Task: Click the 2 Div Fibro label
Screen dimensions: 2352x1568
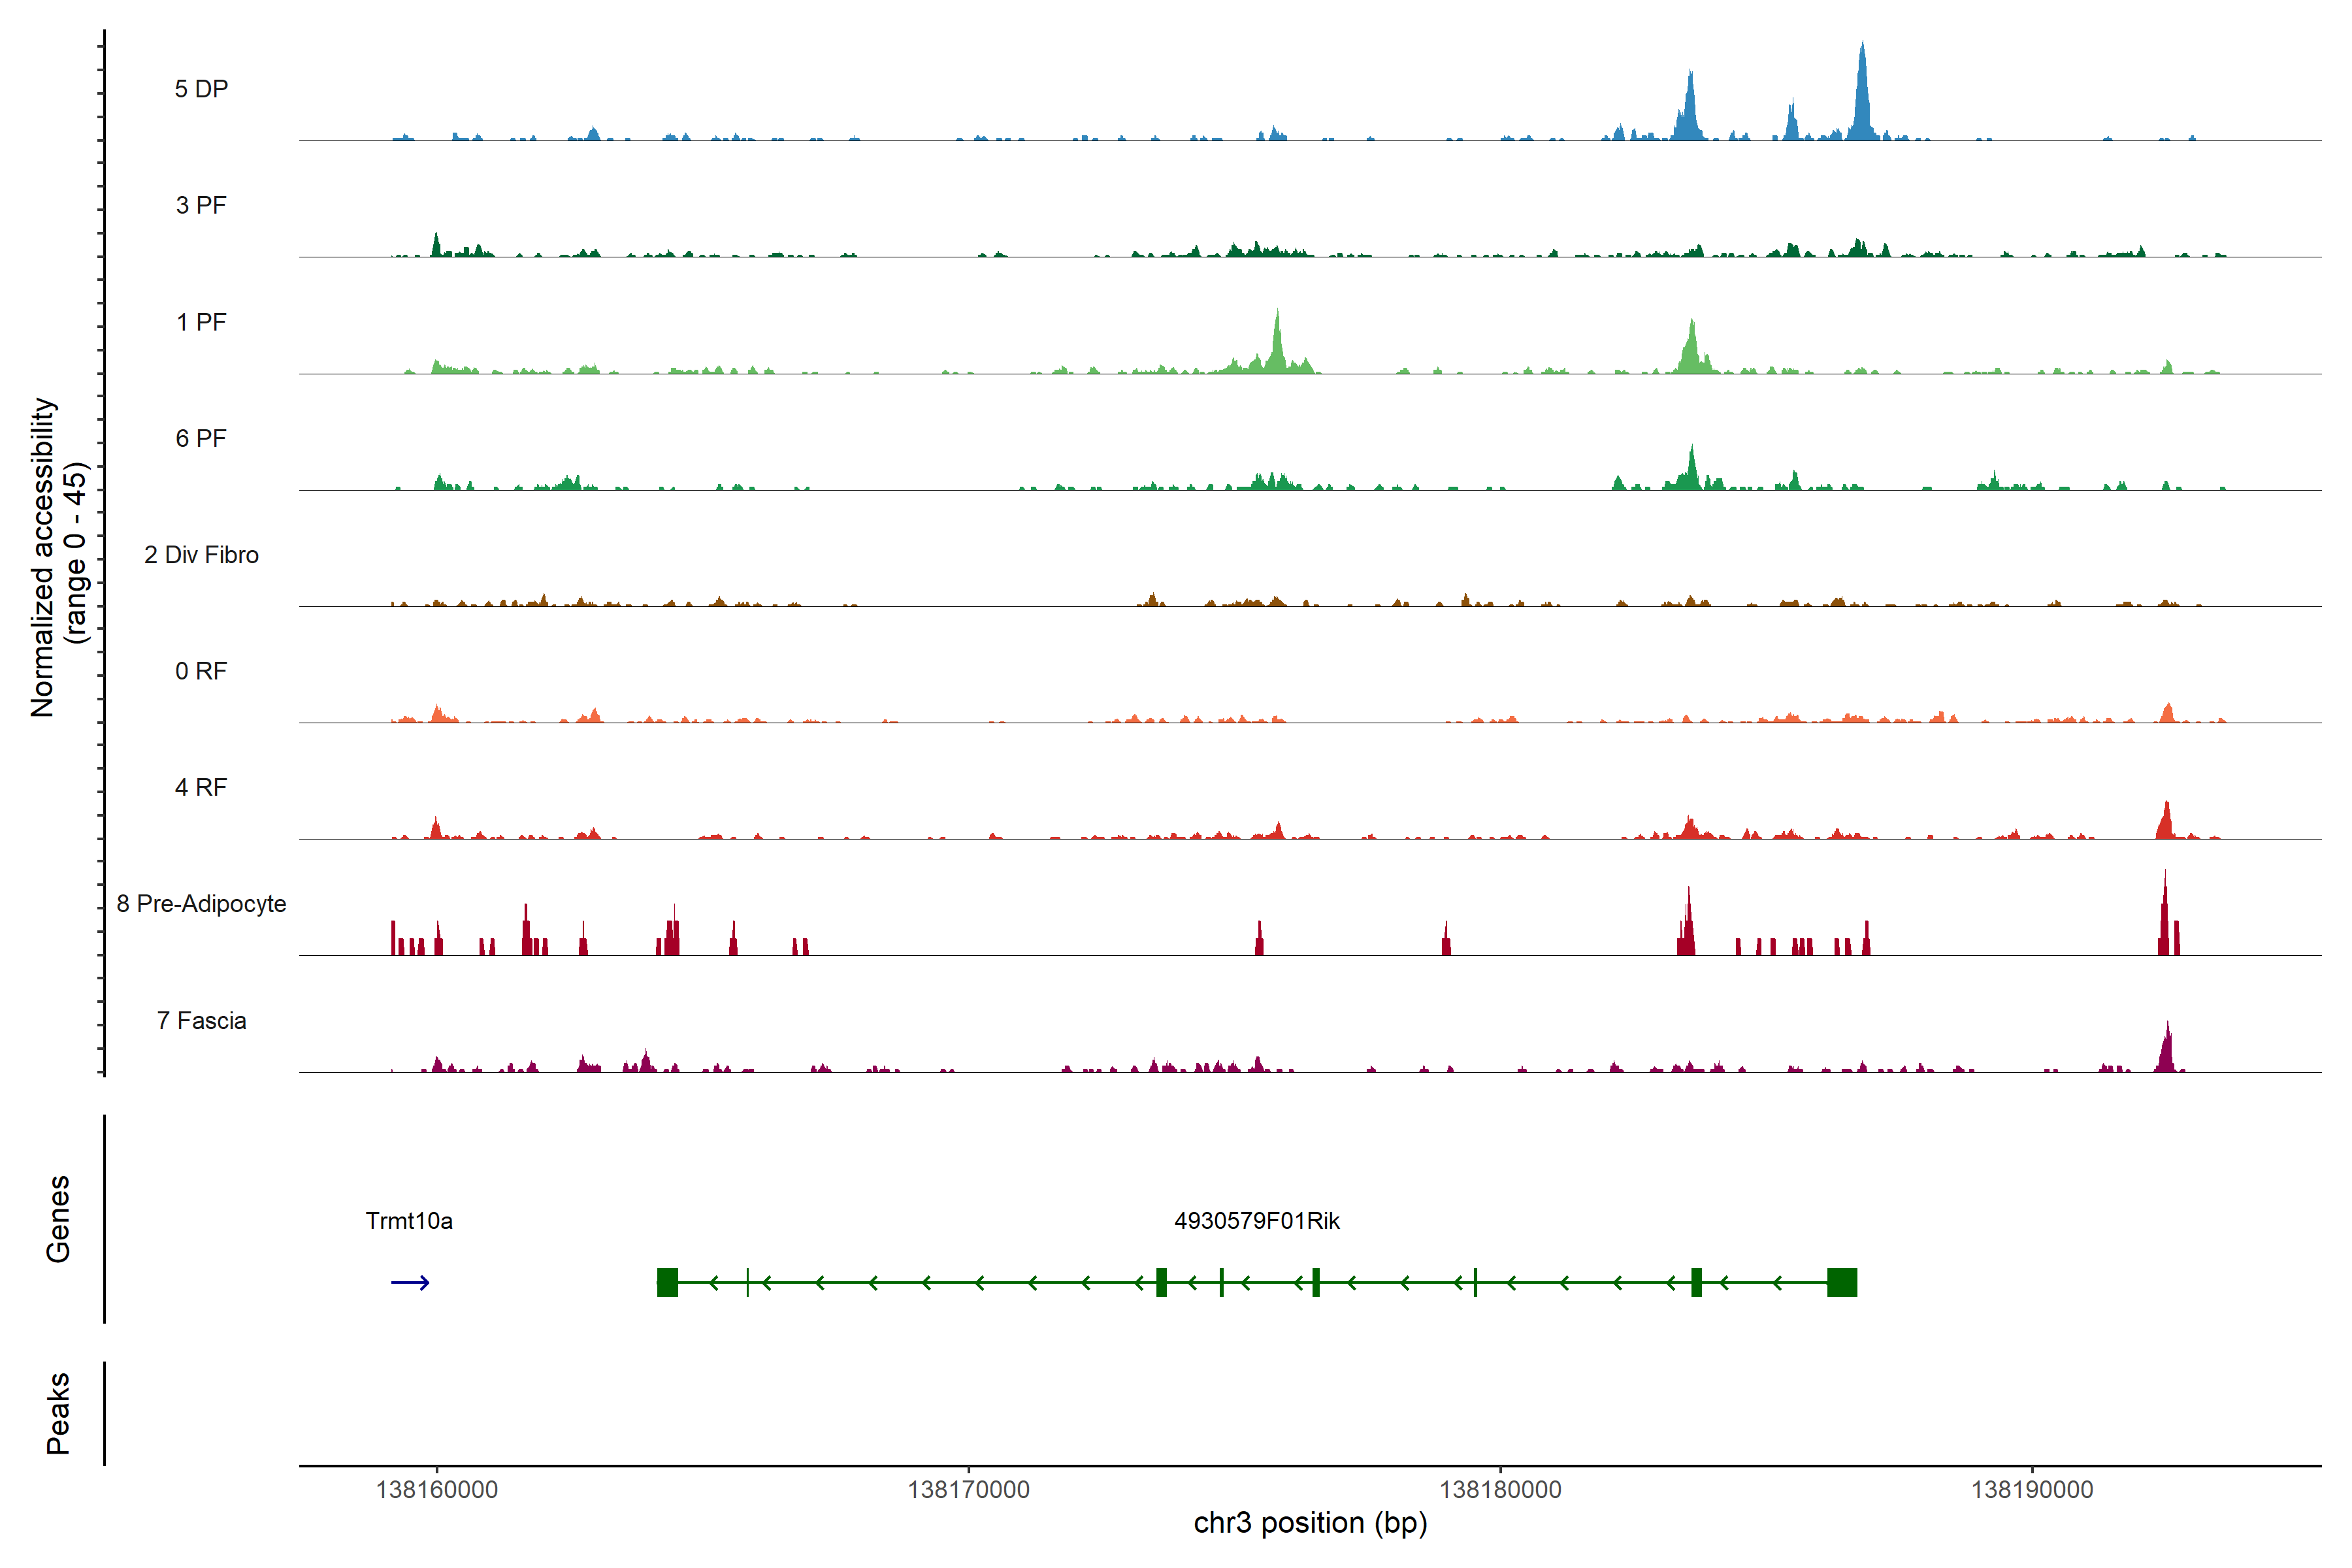Action: 201,555
